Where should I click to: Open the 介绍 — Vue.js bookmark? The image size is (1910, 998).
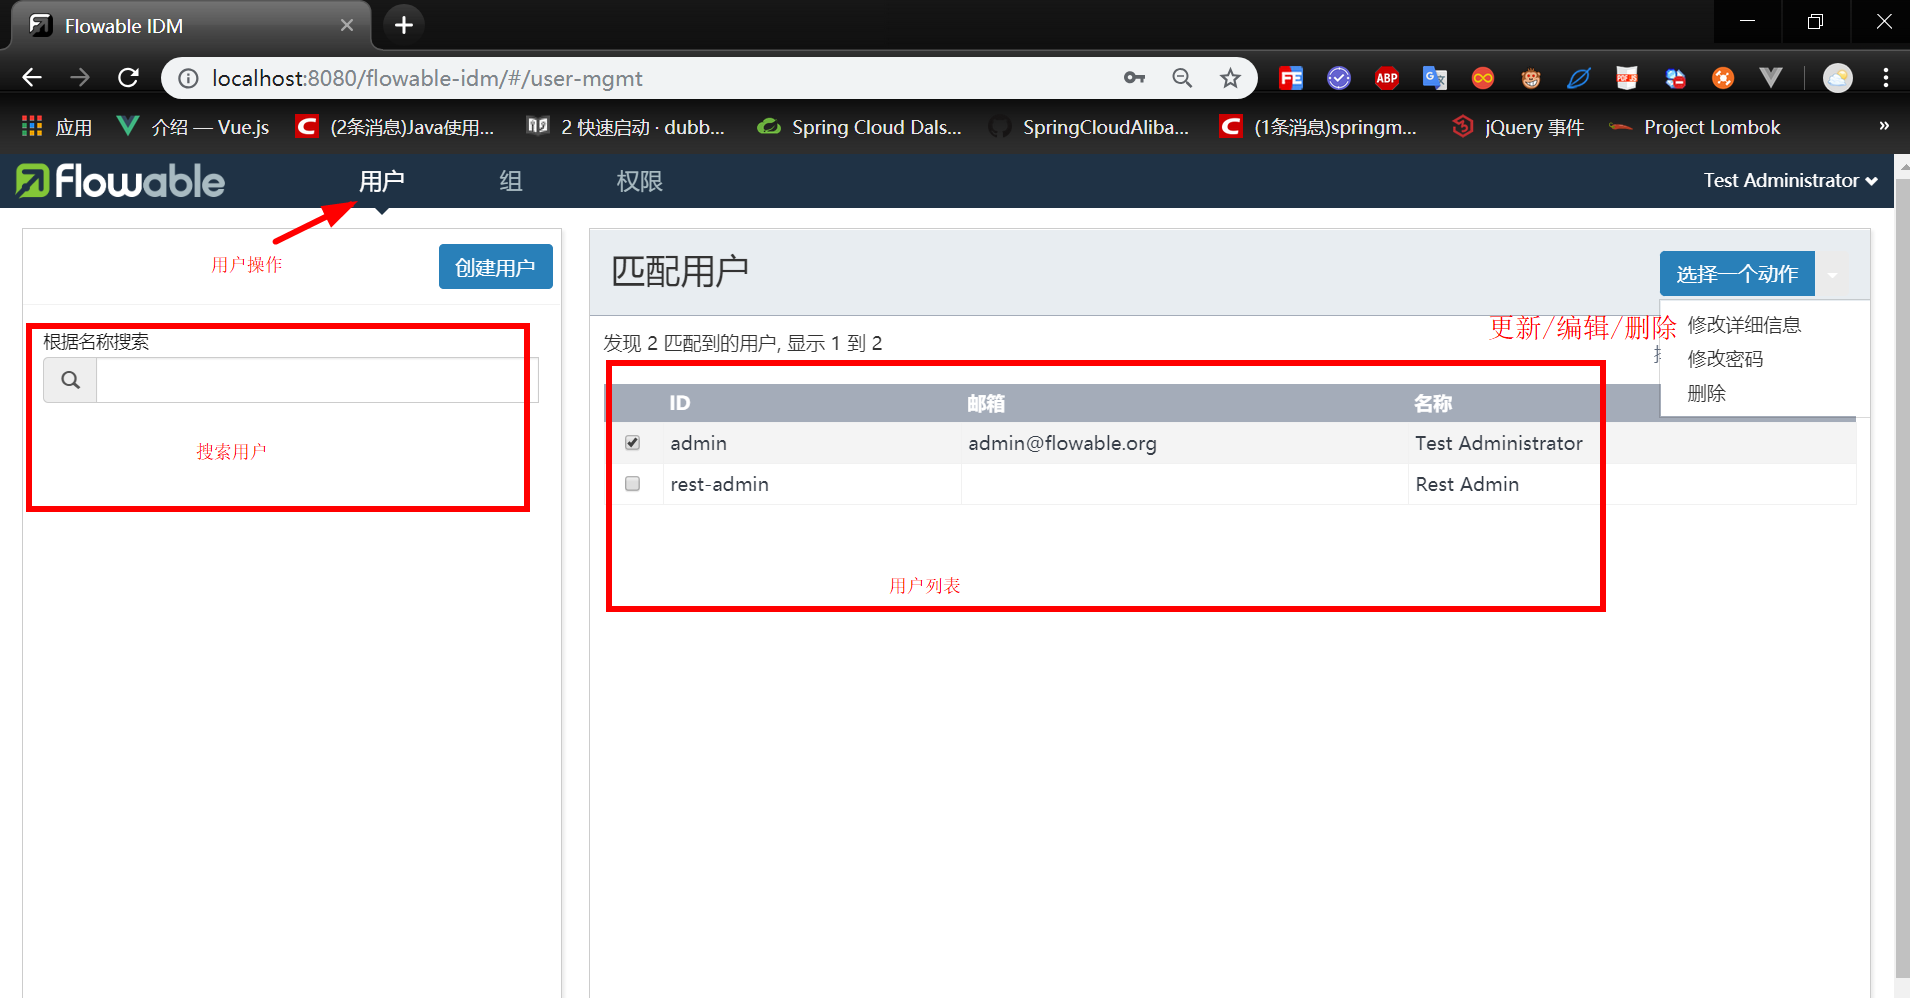click(193, 127)
